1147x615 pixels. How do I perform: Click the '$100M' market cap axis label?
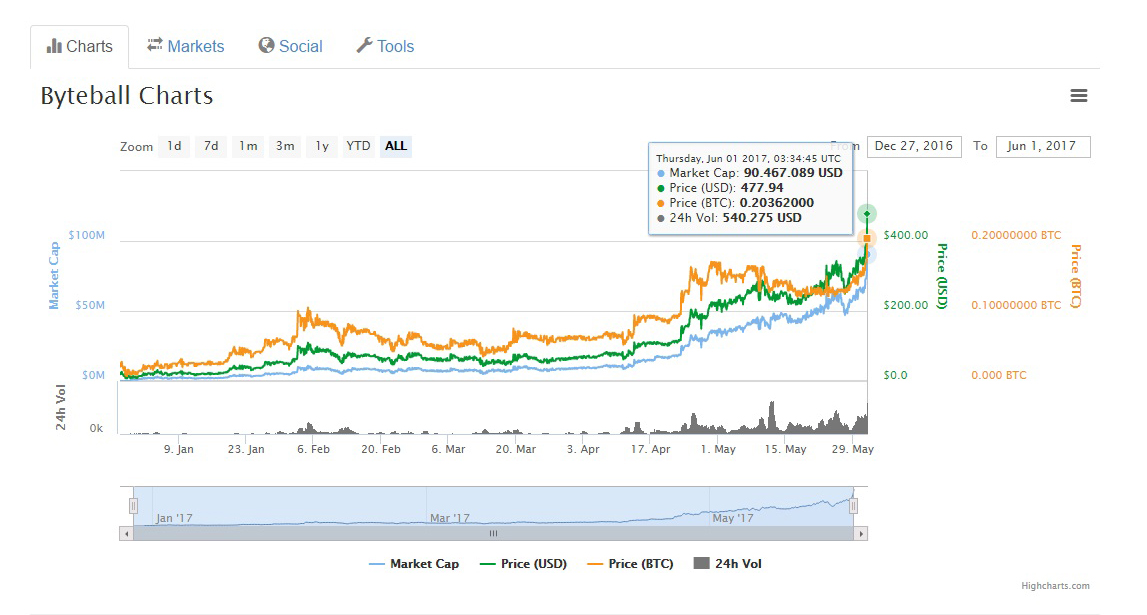86,235
